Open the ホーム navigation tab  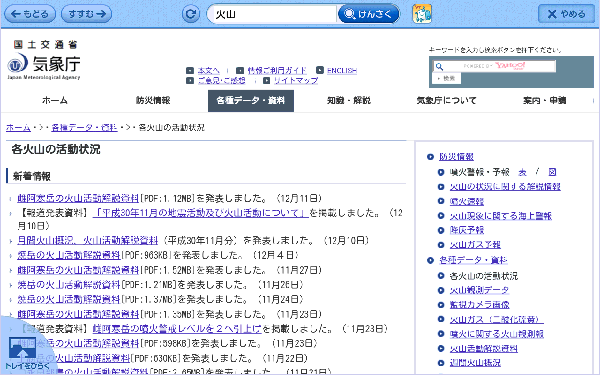(x=55, y=101)
